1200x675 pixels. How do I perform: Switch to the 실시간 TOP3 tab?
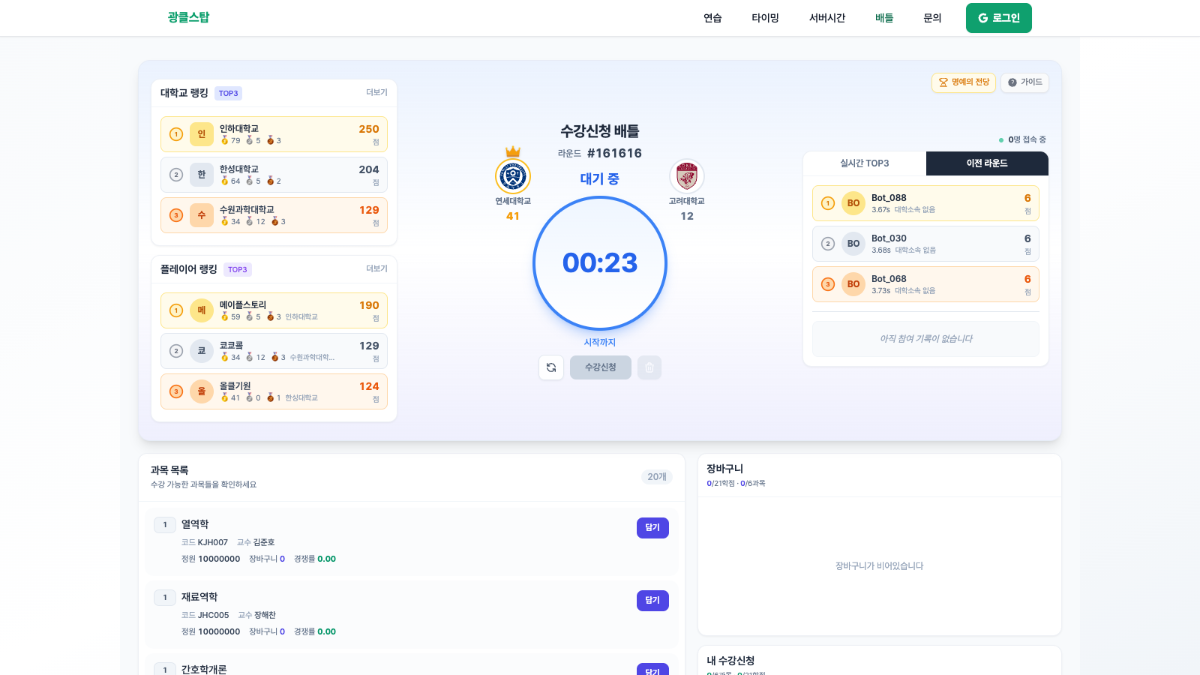click(865, 164)
